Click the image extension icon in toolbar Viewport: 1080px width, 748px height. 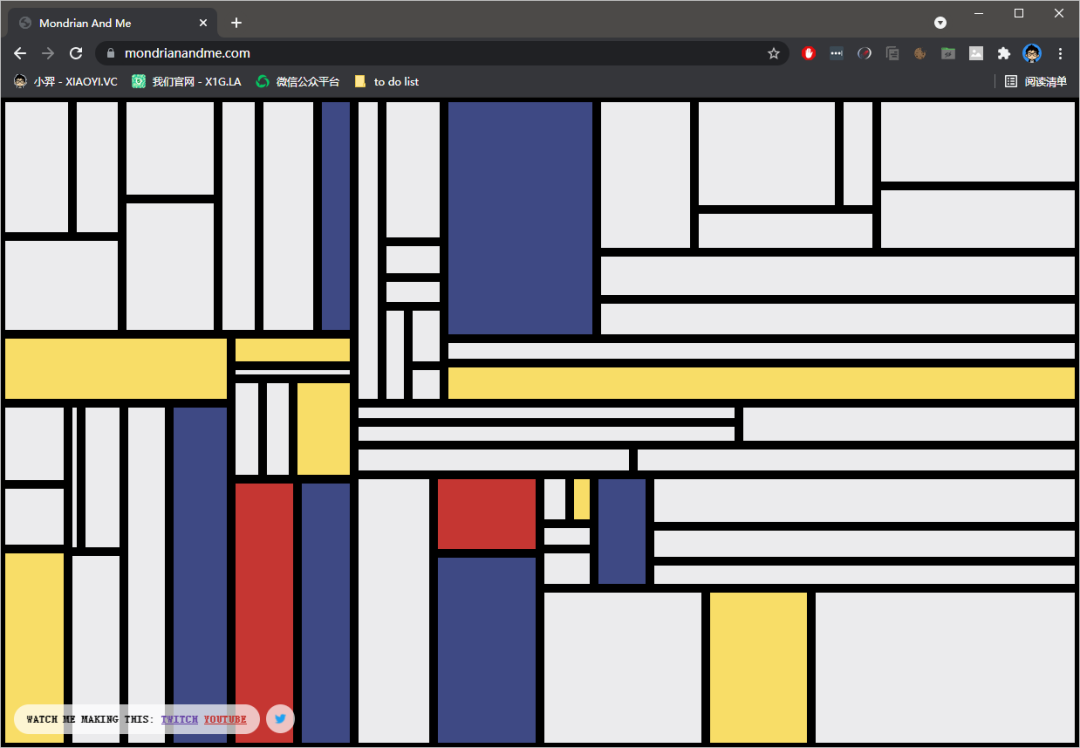point(976,54)
